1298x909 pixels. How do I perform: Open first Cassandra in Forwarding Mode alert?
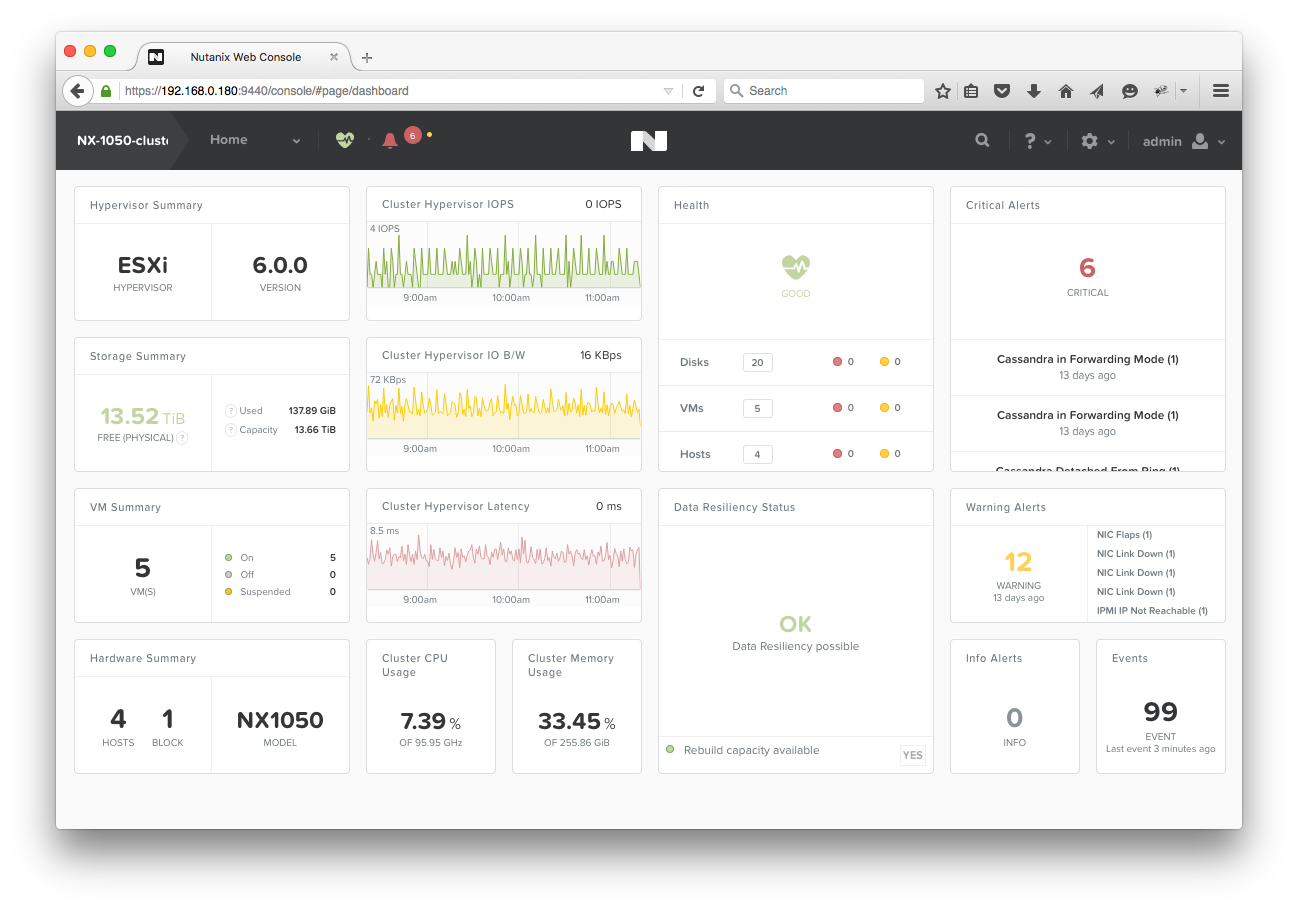(x=1087, y=359)
